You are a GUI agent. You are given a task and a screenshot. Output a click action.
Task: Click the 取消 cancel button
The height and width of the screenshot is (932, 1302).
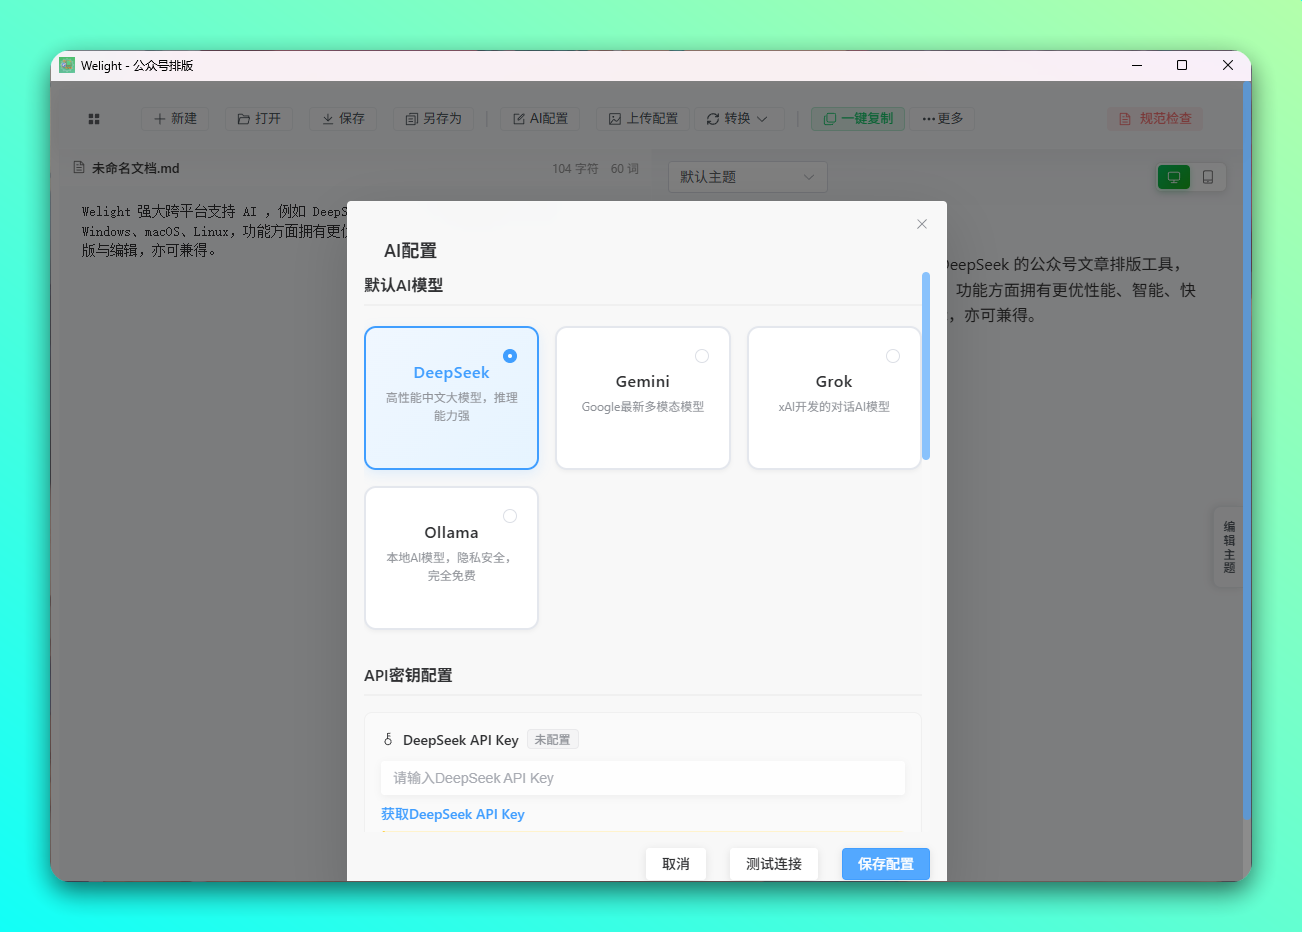tap(676, 864)
